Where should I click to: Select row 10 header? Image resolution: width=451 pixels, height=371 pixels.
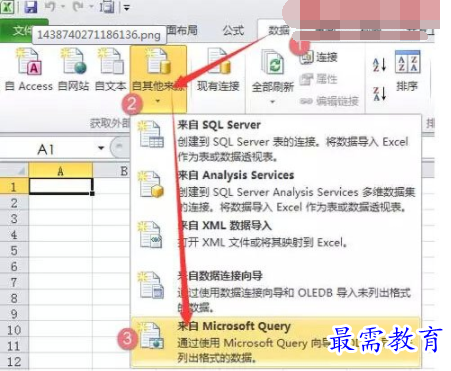point(14,330)
